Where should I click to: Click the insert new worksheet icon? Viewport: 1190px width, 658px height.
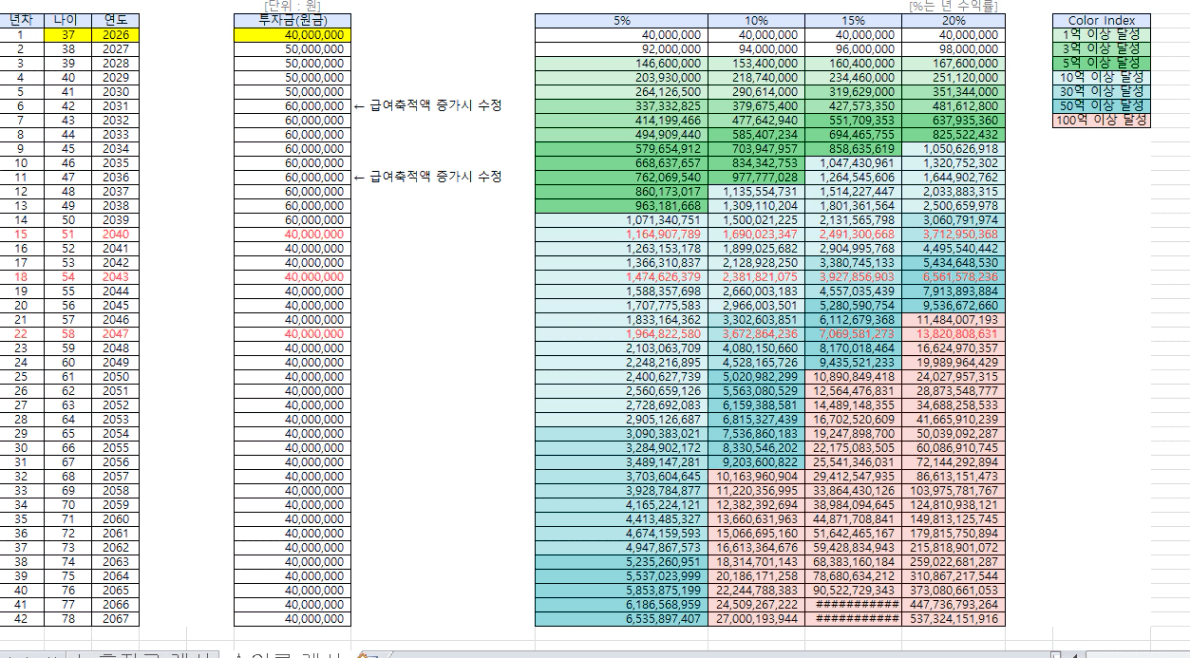[366, 655]
